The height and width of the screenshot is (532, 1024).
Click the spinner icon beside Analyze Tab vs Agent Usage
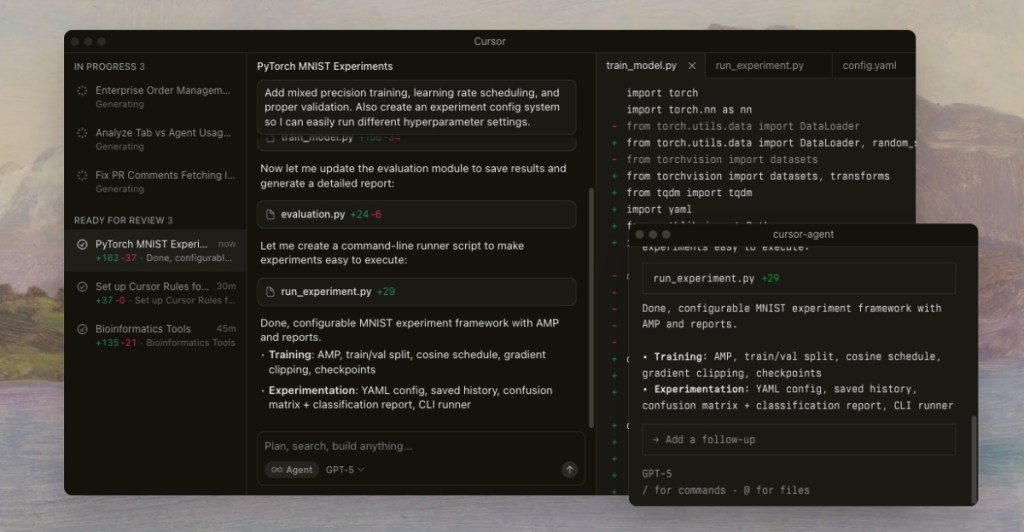coord(82,133)
